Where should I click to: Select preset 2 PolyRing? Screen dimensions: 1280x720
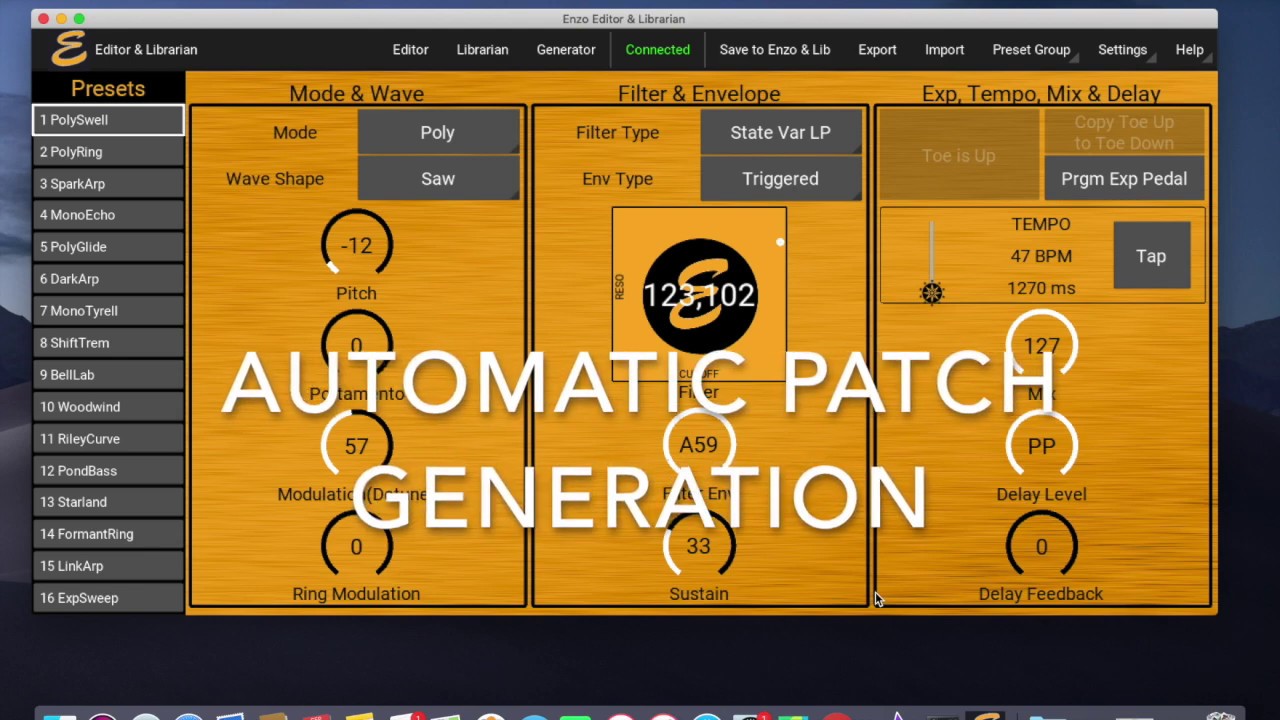tap(108, 152)
